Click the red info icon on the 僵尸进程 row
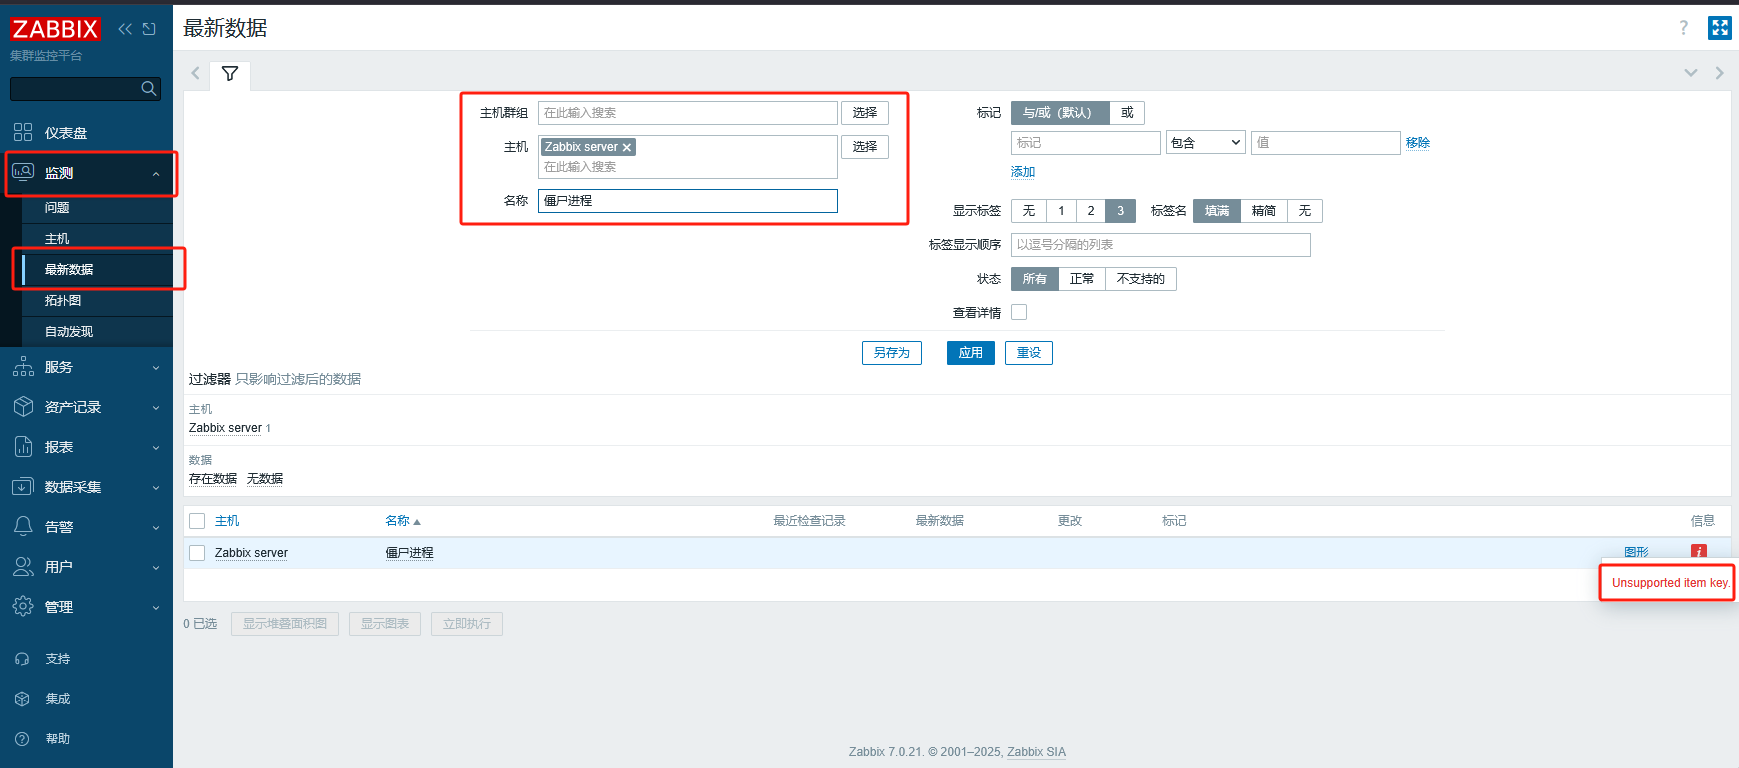This screenshot has width=1739, height=768. coord(1699,551)
